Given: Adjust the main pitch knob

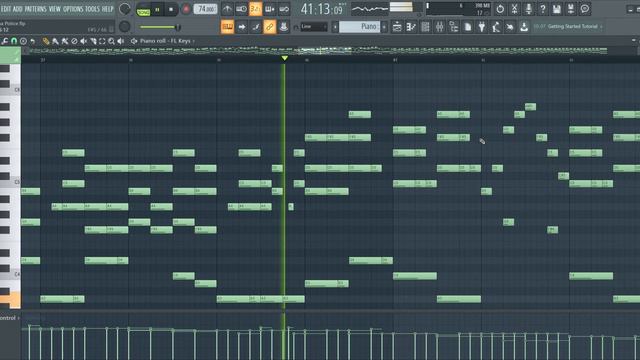Looking at the screenshot, I should 125,27.
